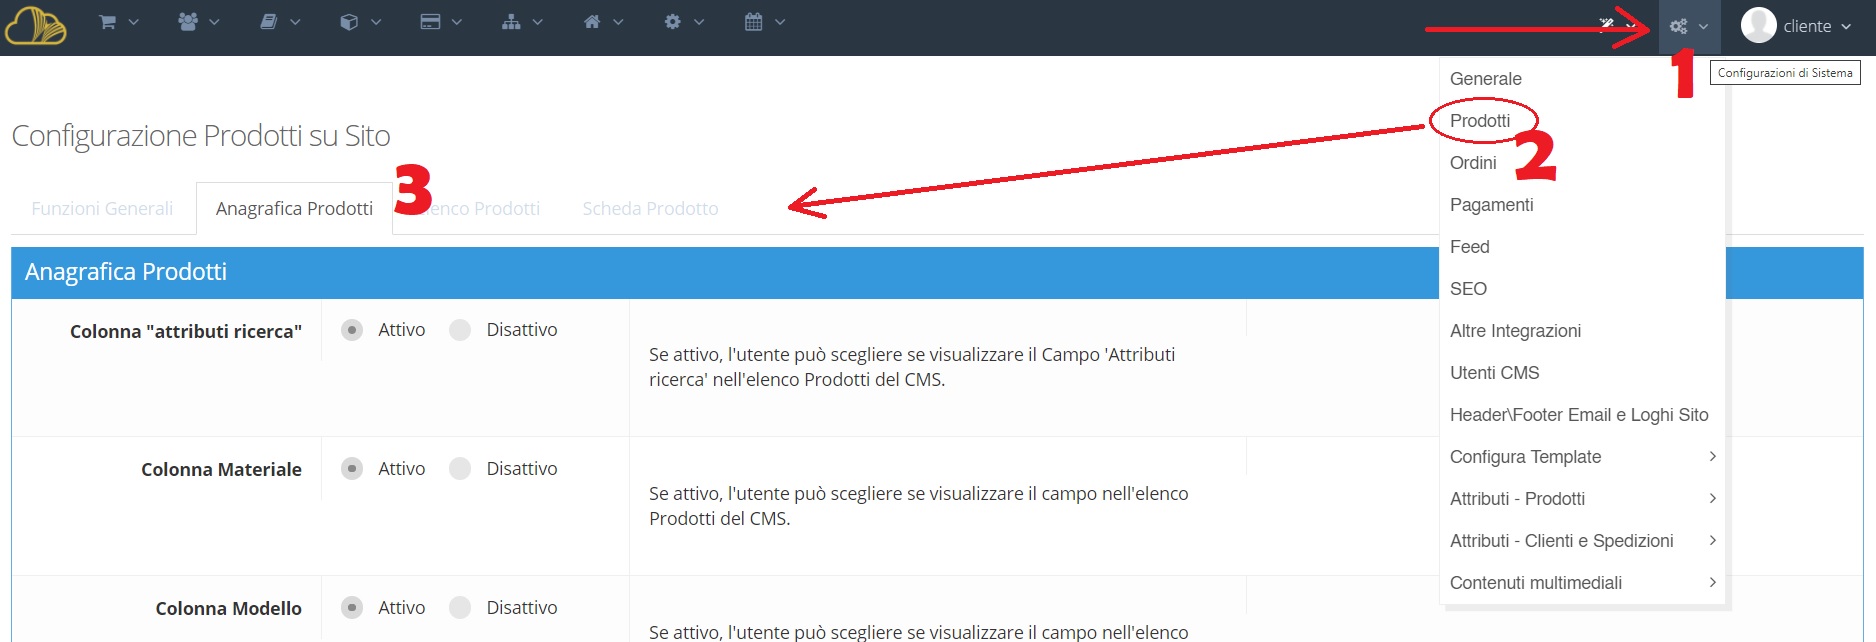Switch to the Funzioni Generali tab

(102, 208)
